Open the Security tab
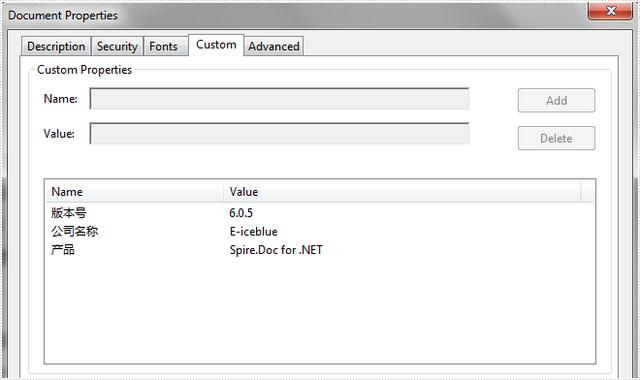 117,47
